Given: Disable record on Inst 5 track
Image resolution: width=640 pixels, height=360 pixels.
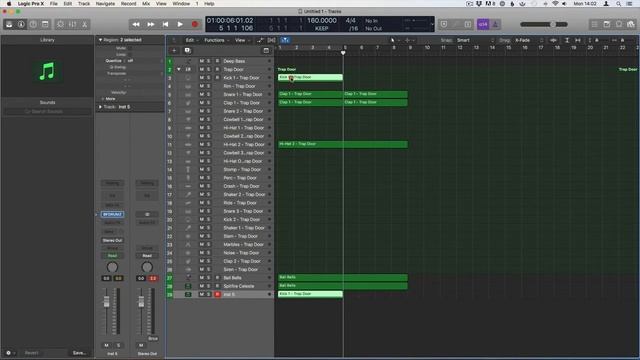Looking at the screenshot, I should coord(217,294).
